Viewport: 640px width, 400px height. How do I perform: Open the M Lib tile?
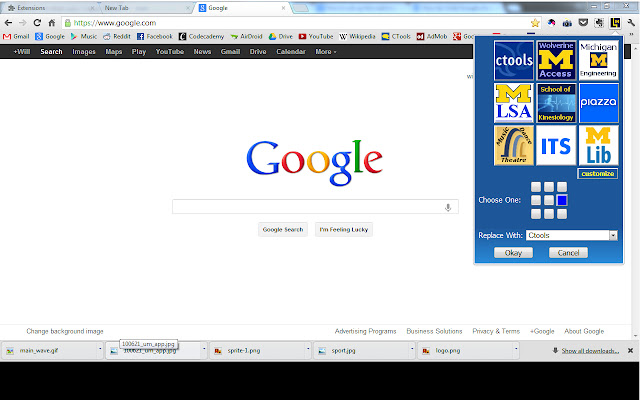pos(598,145)
